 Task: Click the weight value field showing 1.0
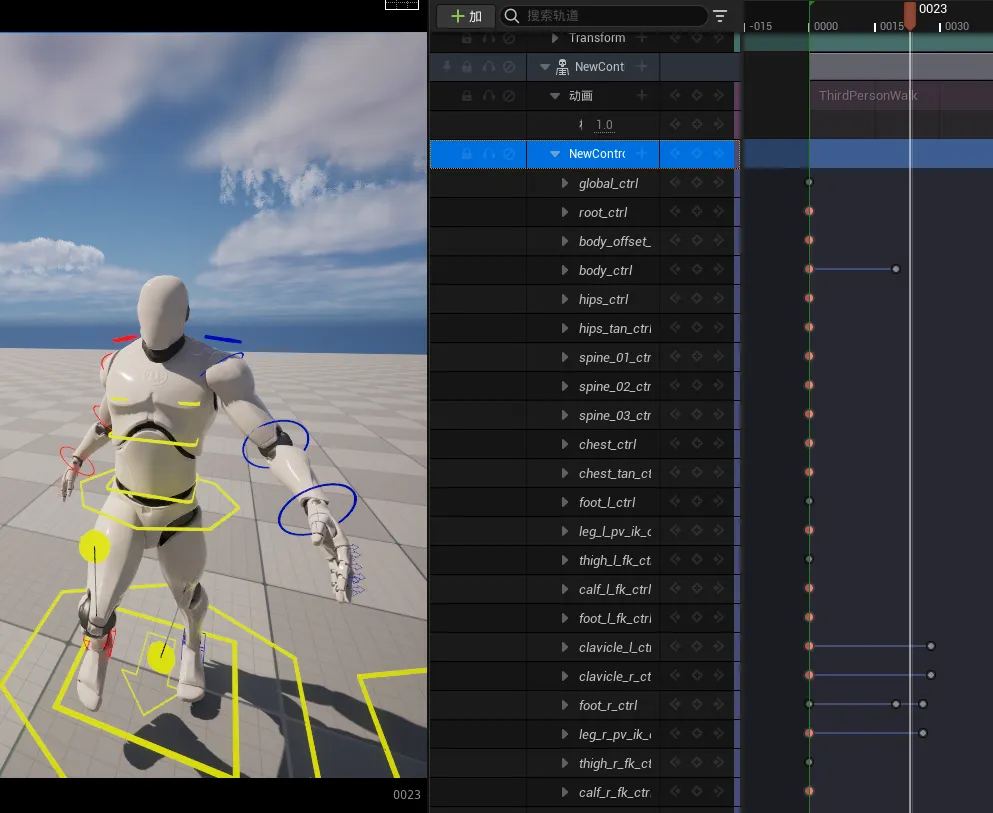pyautogui.click(x=604, y=125)
